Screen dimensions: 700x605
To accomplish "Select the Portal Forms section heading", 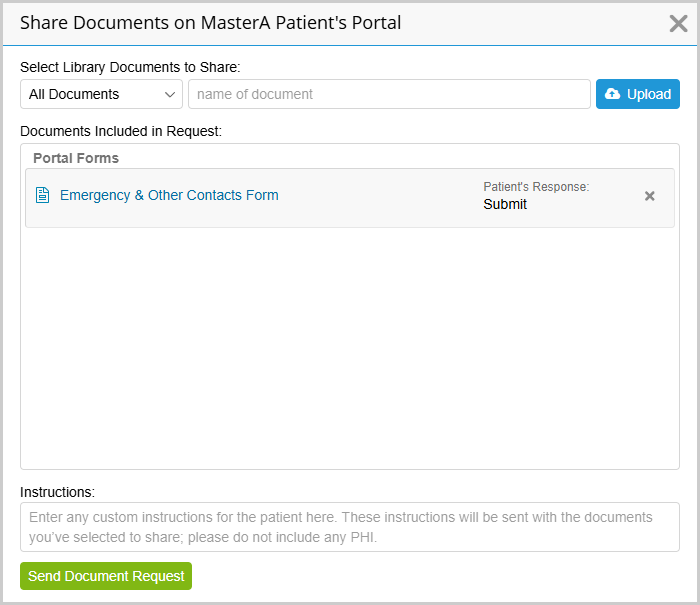I will tap(76, 158).
